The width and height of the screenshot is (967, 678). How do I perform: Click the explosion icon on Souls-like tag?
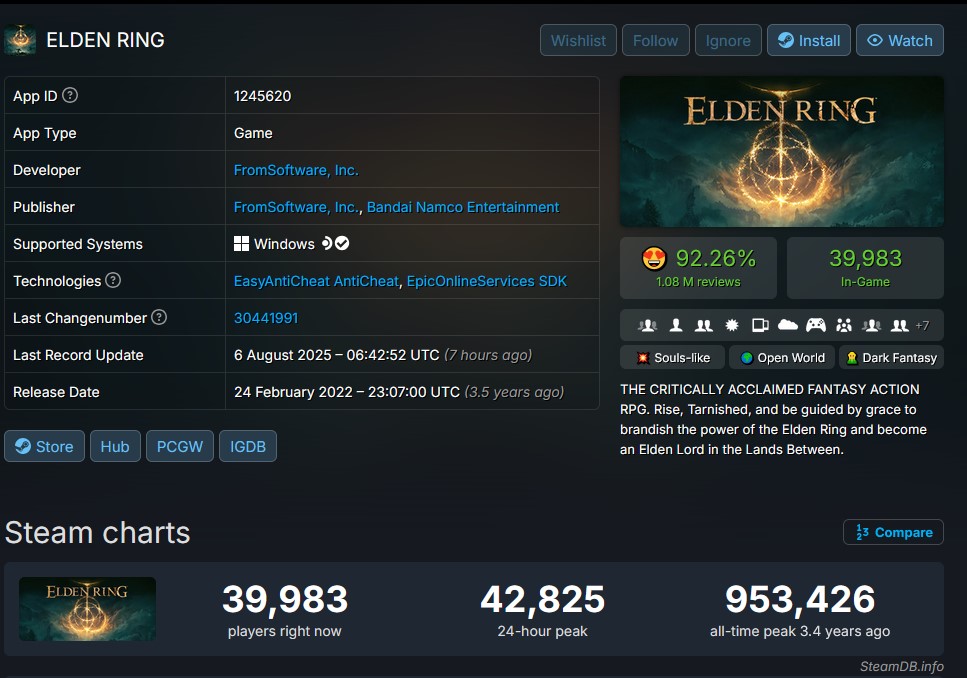(x=643, y=358)
